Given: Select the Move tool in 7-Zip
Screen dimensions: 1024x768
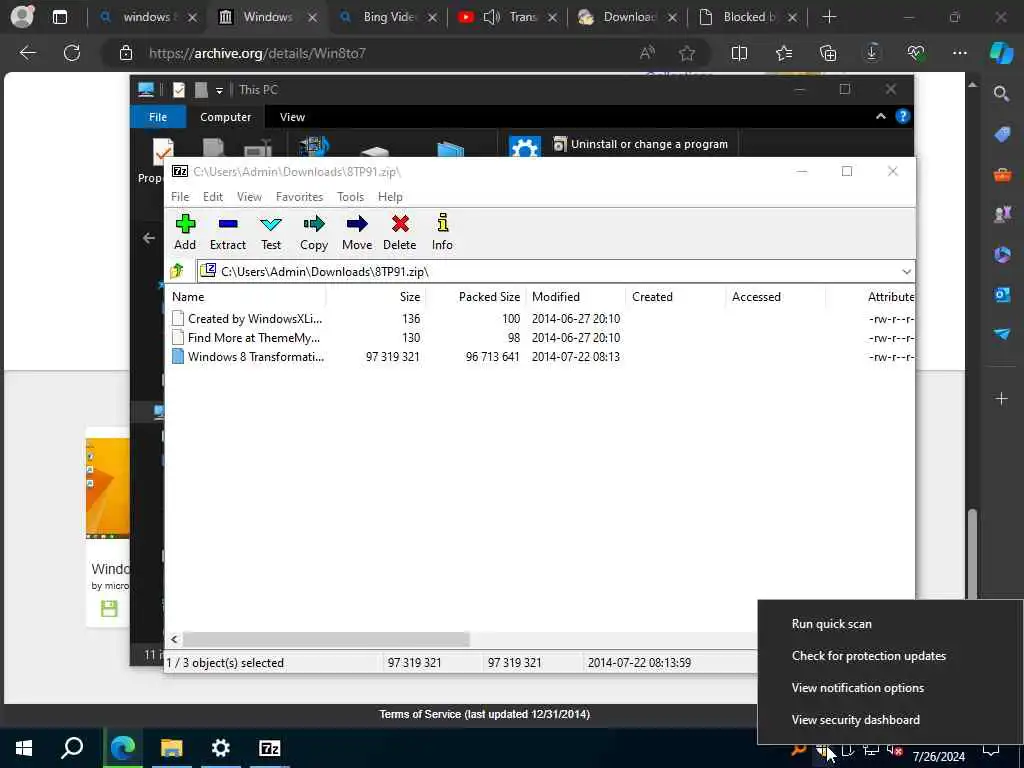Looking at the screenshot, I should [x=357, y=232].
